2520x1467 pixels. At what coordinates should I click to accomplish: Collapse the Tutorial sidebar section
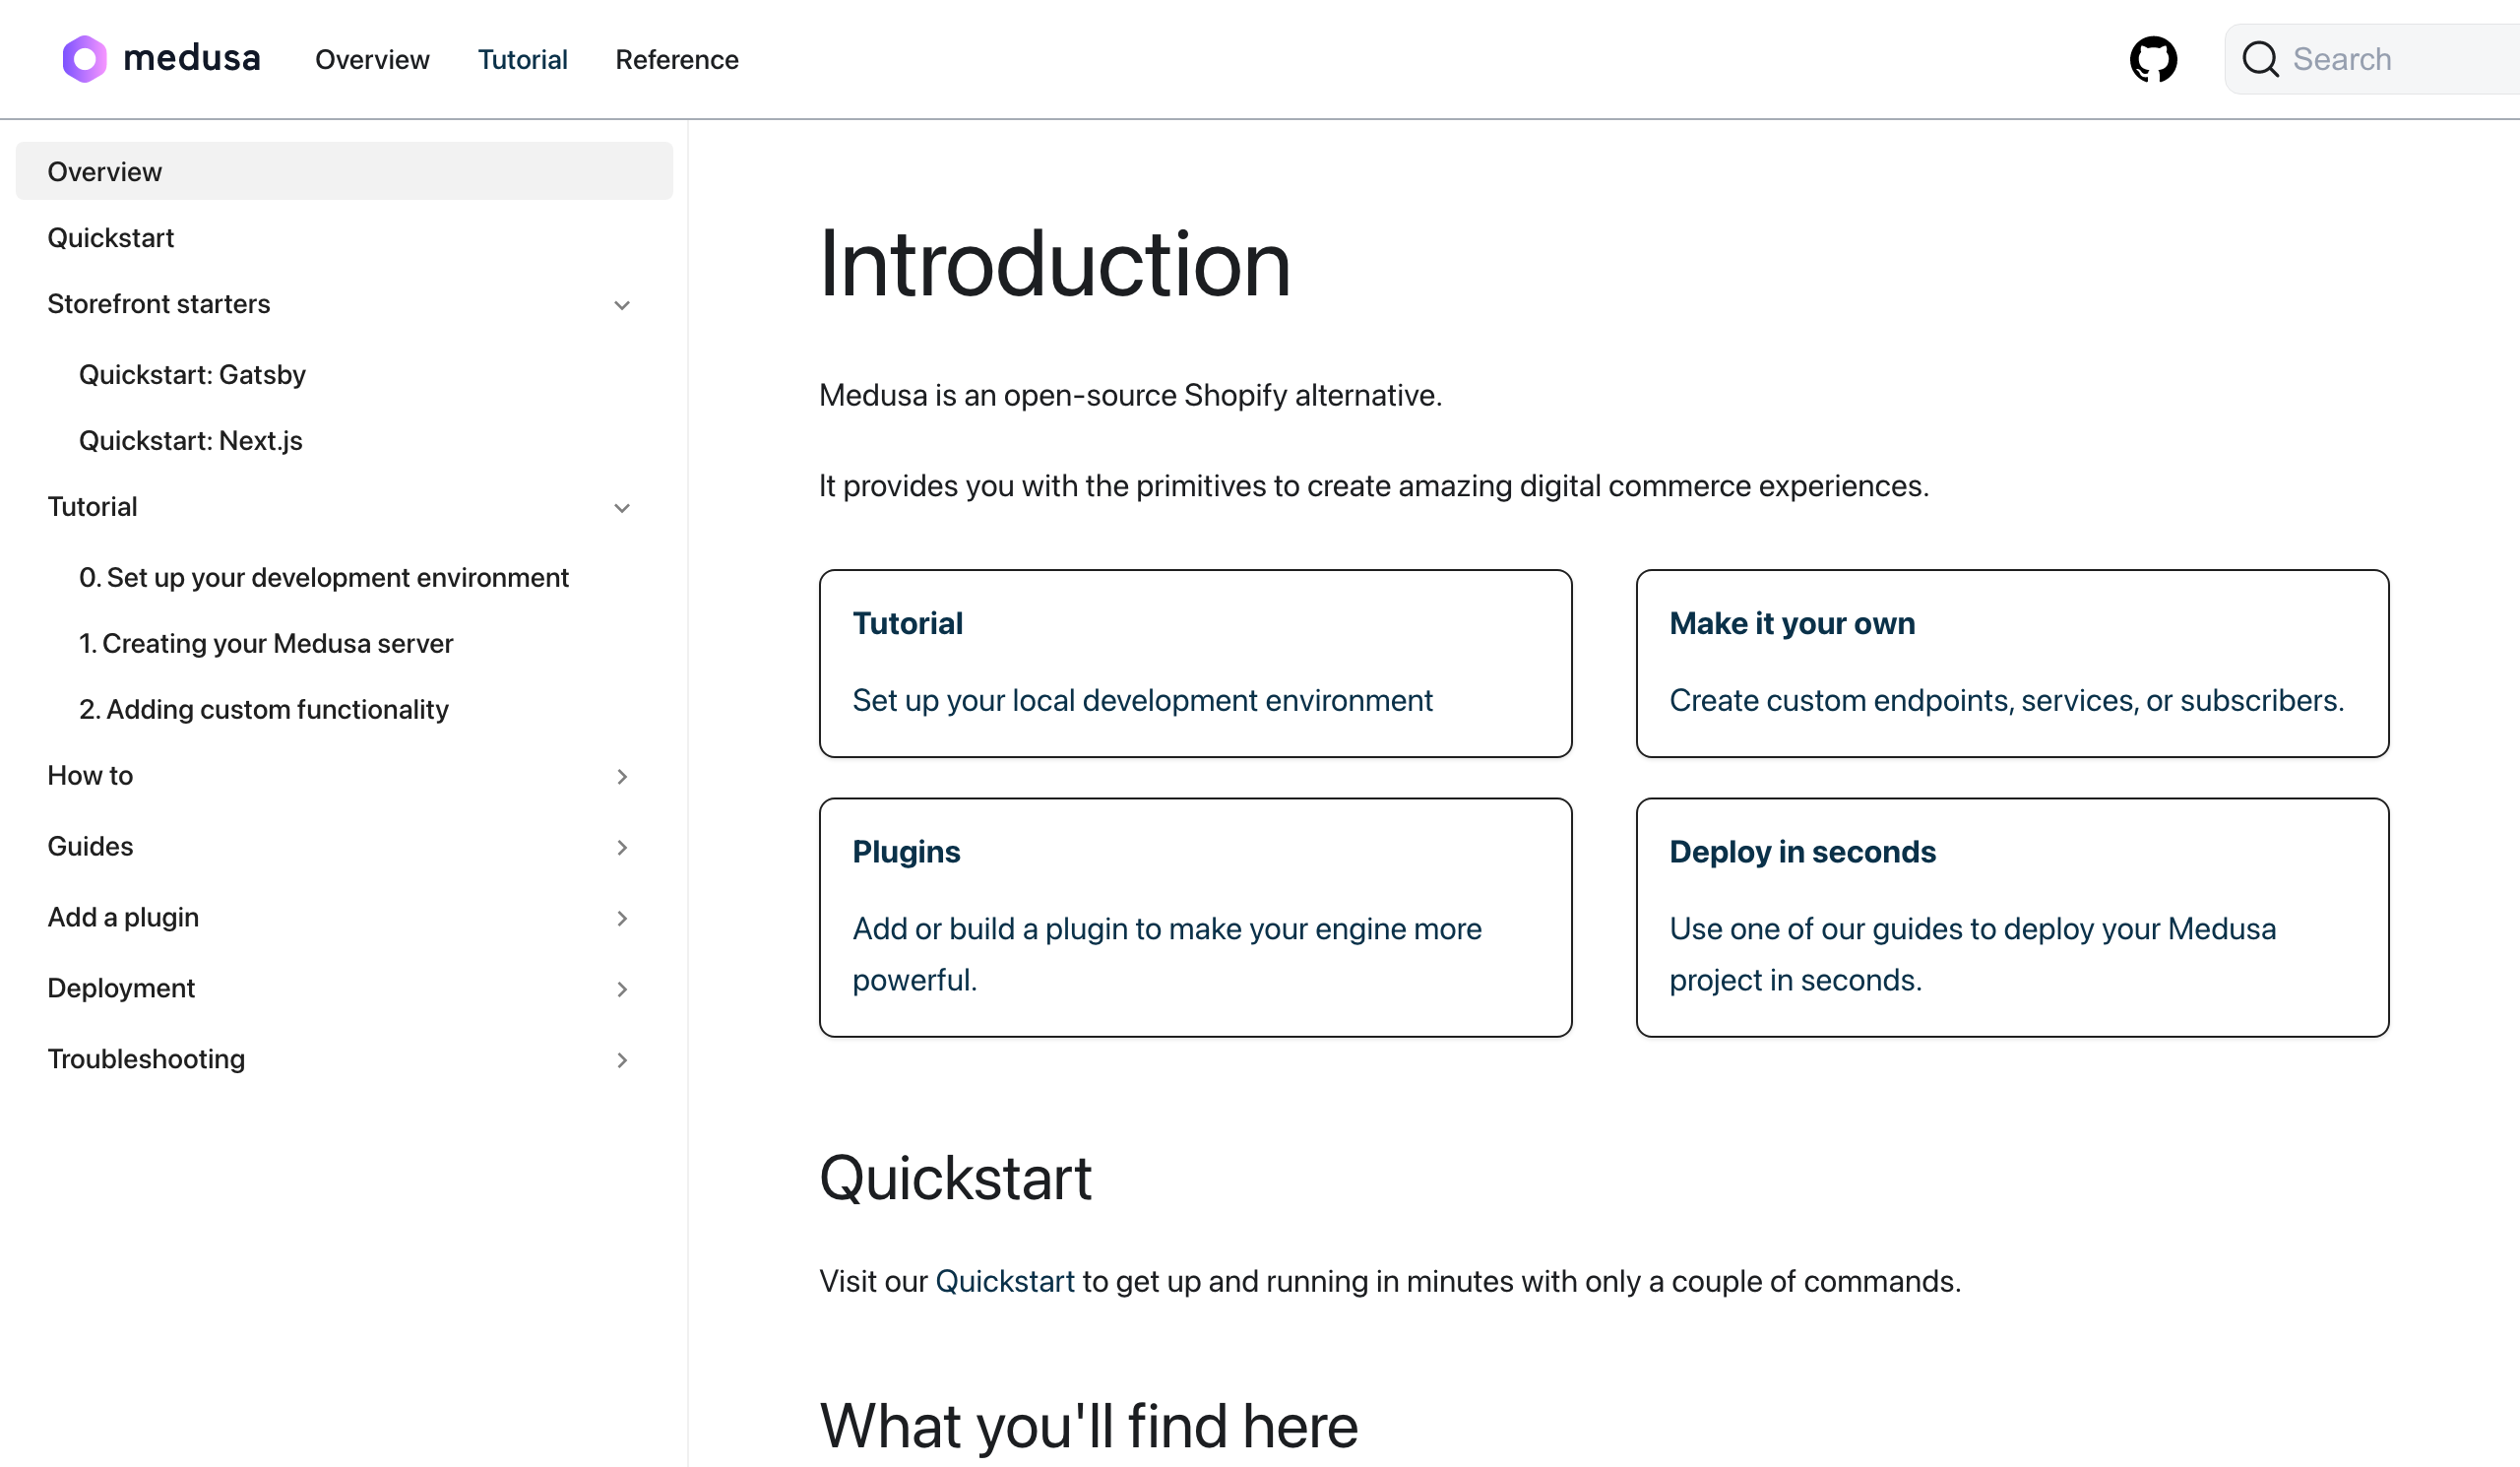622,508
